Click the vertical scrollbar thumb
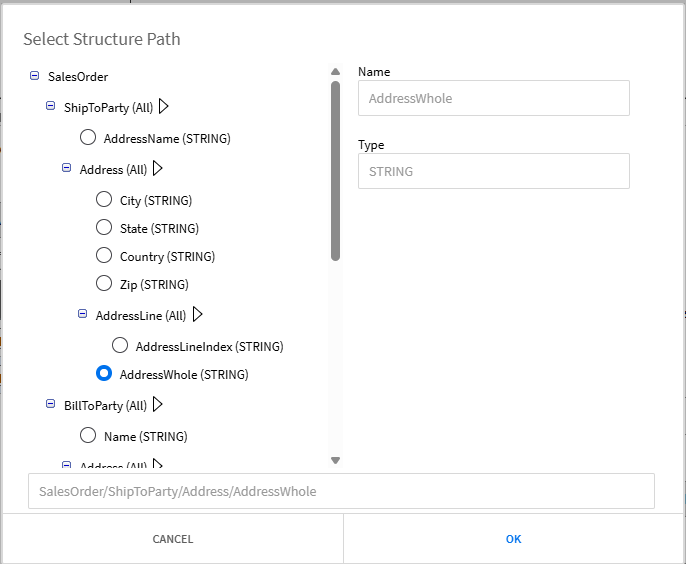This screenshot has height=564, width=686. [336, 171]
